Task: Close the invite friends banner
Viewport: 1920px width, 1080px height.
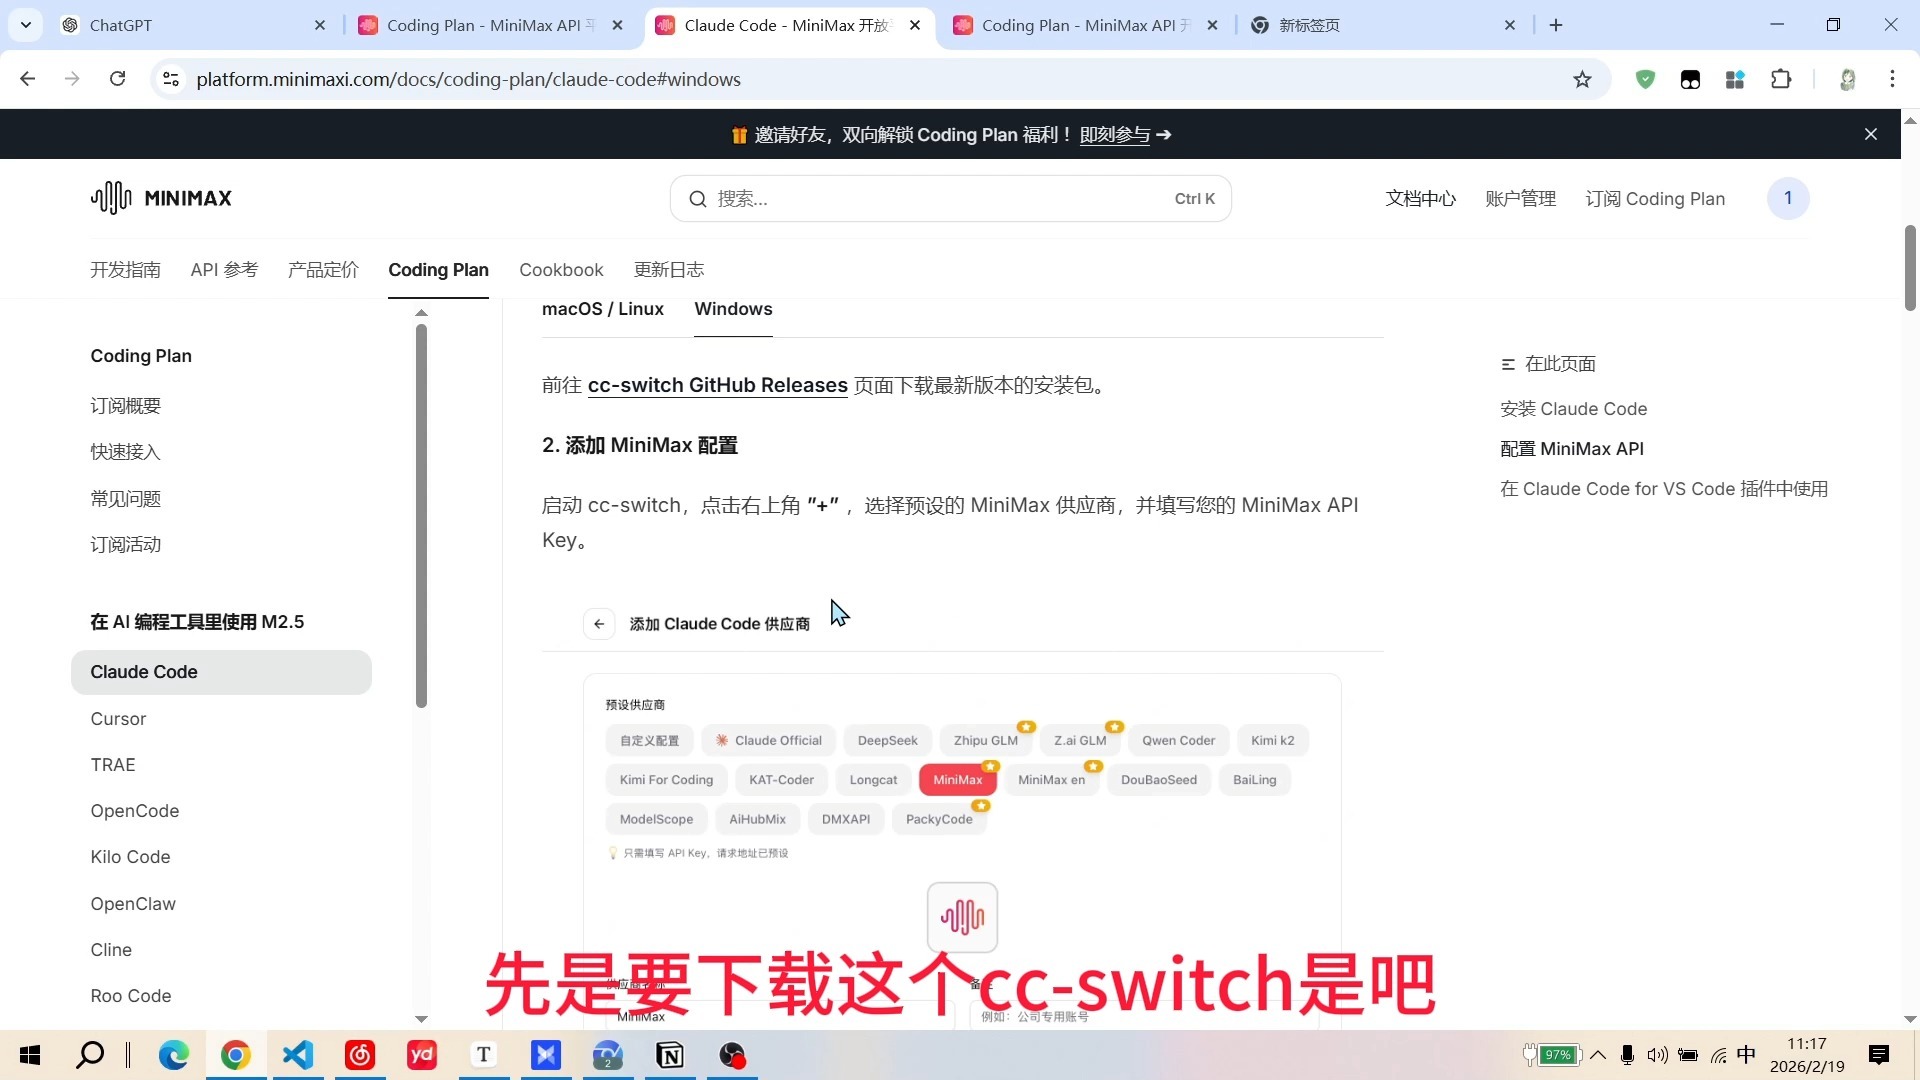Action: pyautogui.click(x=1871, y=134)
